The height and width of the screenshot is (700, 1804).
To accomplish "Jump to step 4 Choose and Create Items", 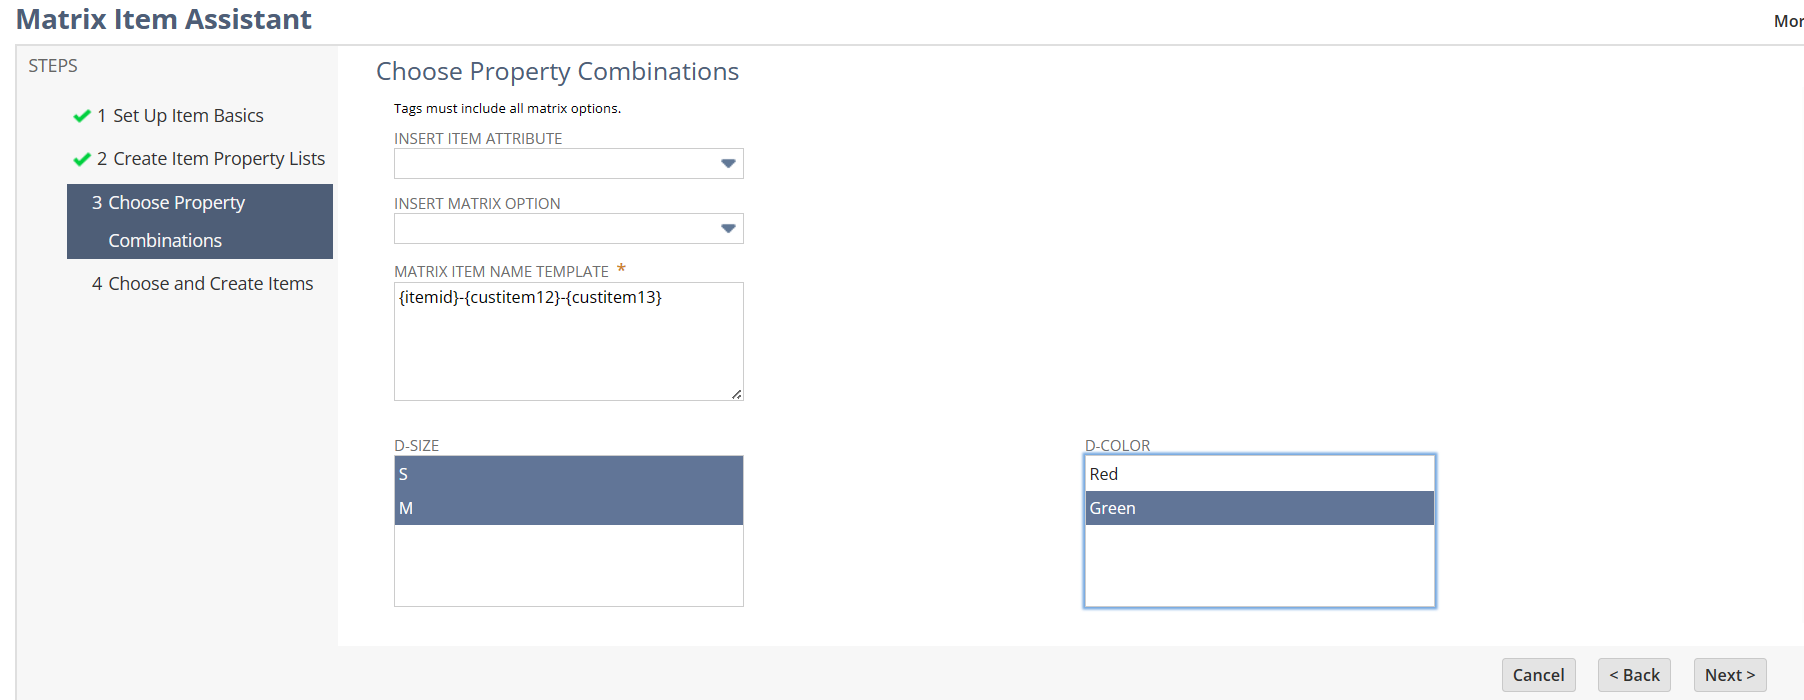I will (x=210, y=284).
